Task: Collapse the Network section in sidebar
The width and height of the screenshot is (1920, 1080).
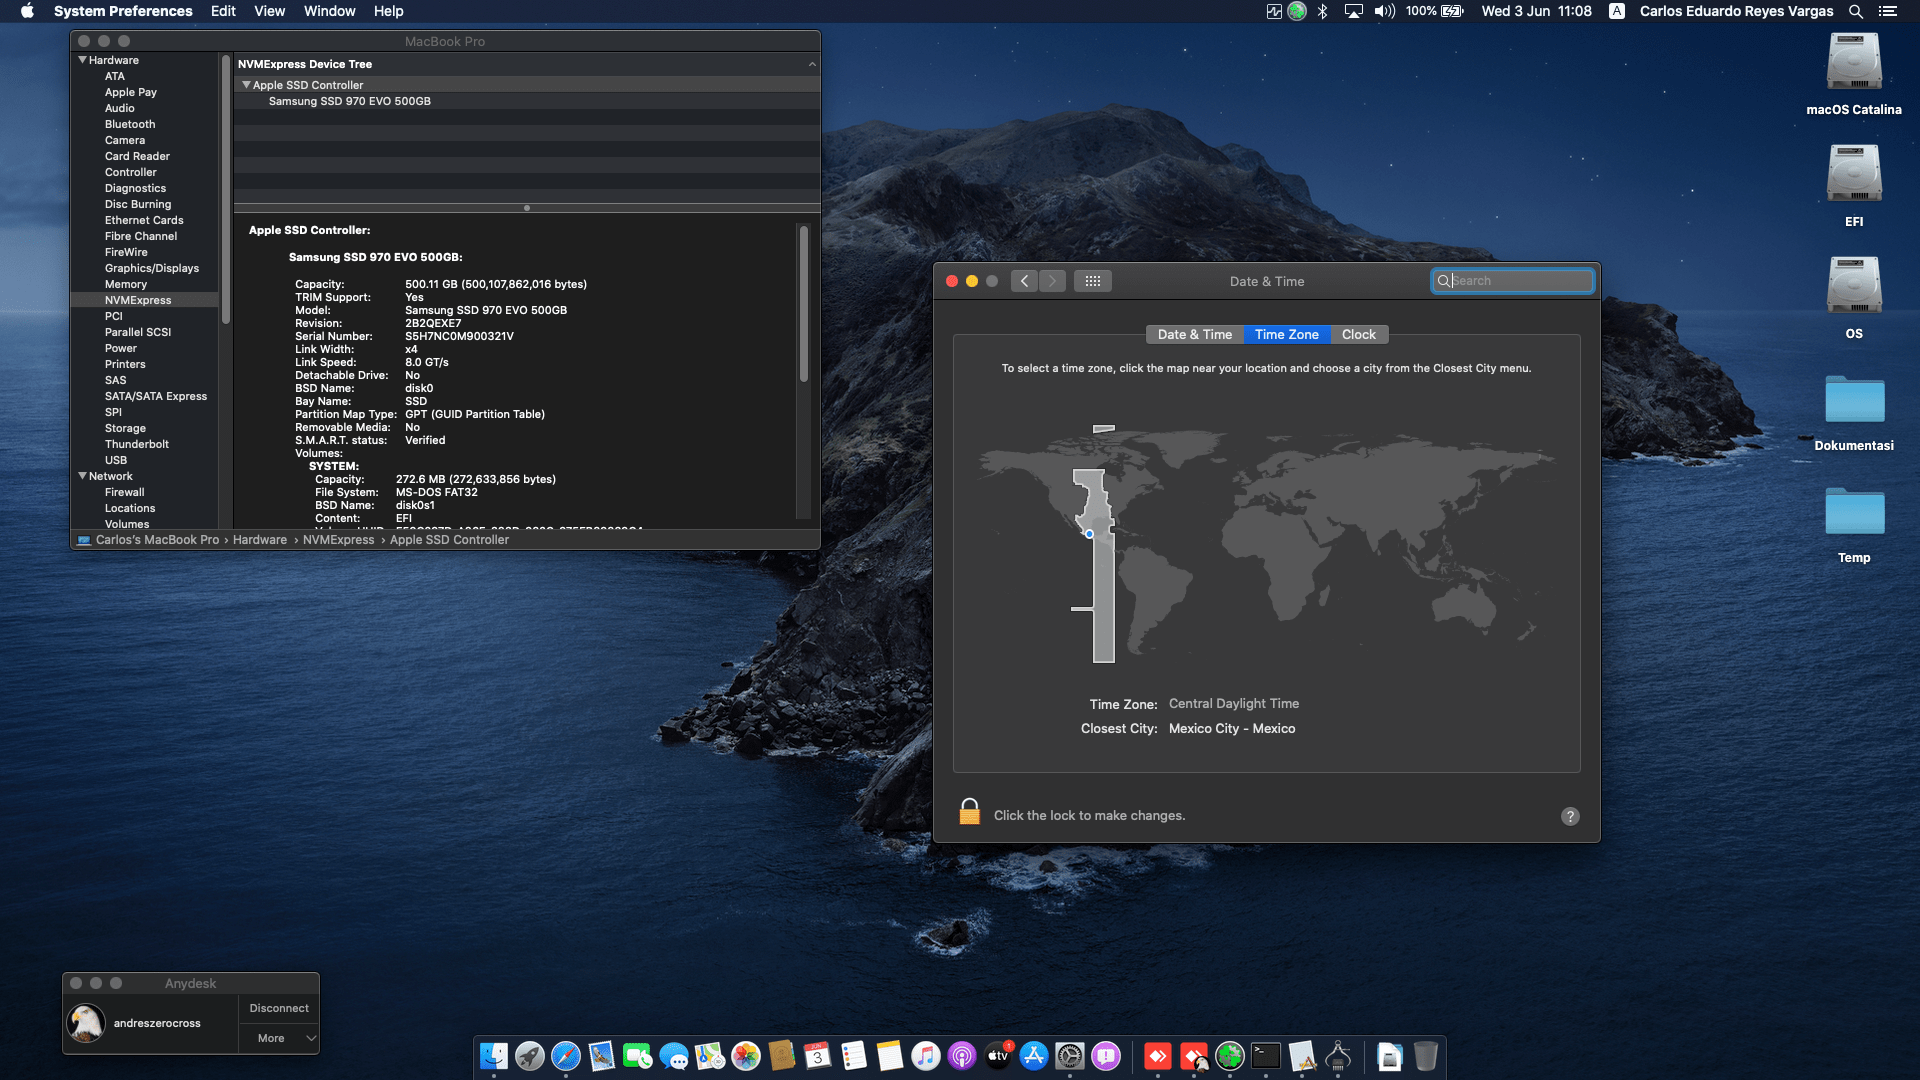Action: click(82, 476)
